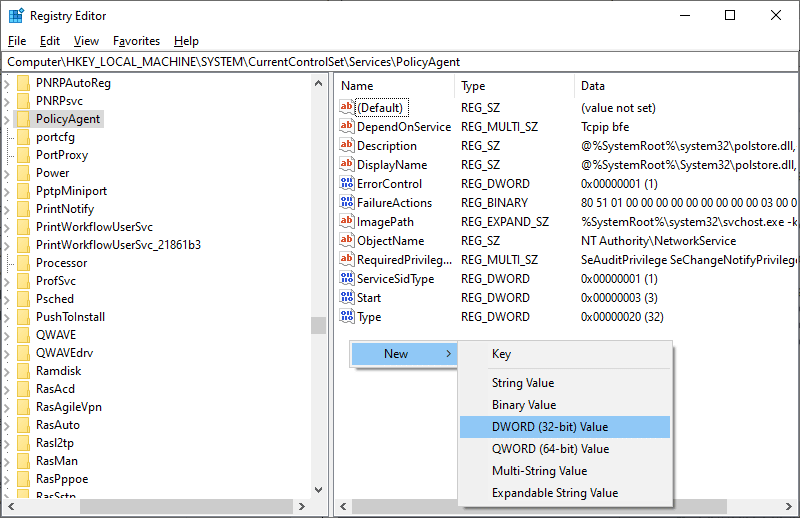Click the PortProxy folder icon
The height and width of the screenshot is (518, 800).
23,155
